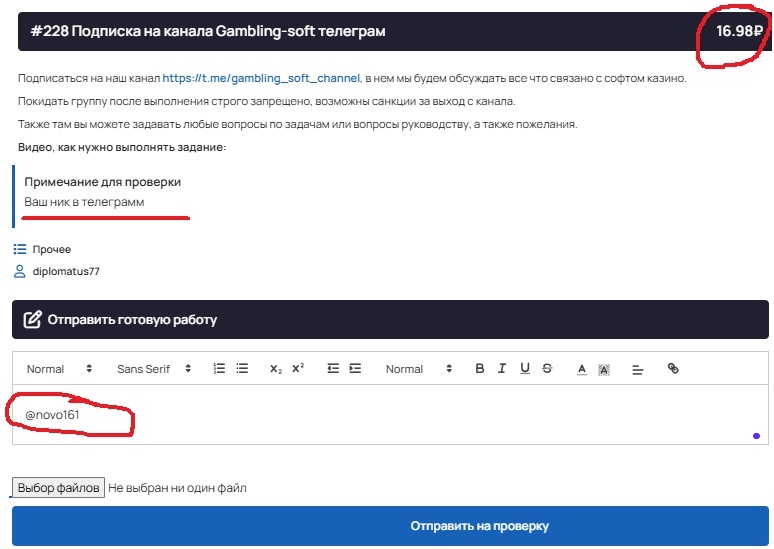Click the Видео, как нужно выполнять задание line
774x549 pixels.
[x=122, y=147]
